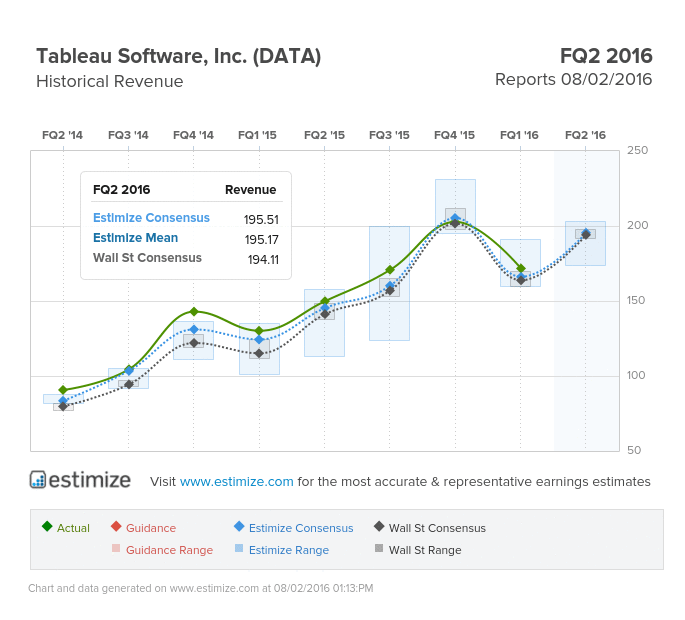Click the green Actual legend diamond
685x620 pixels.
47,526
